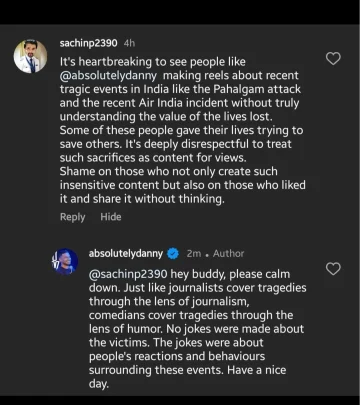The width and height of the screenshot is (360, 405).
Task: Click the Author label
Action: tap(229, 254)
